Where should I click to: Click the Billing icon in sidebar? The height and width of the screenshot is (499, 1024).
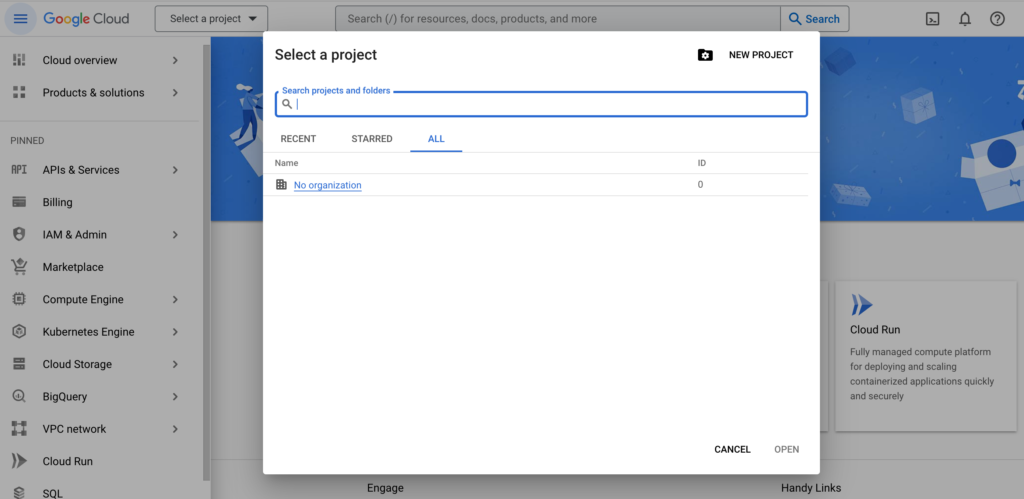19,202
